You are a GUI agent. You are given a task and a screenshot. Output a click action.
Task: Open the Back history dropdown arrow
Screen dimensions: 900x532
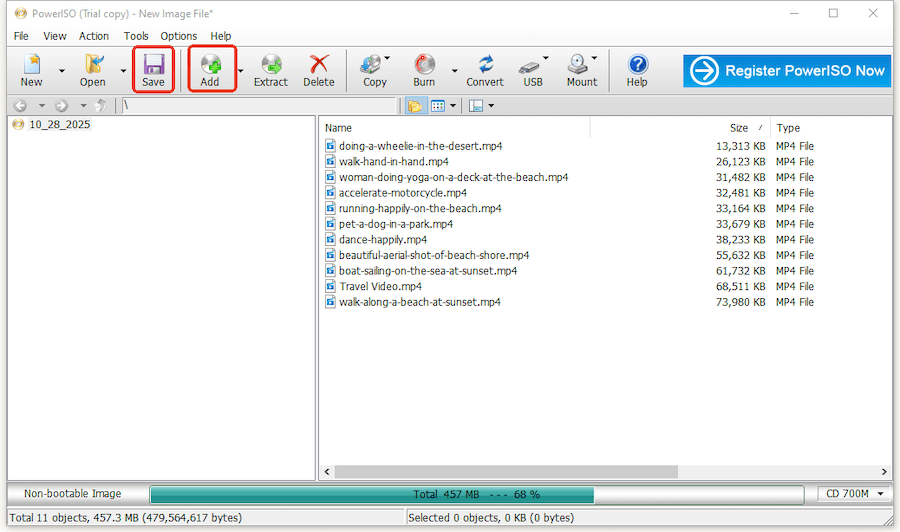point(41,106)
